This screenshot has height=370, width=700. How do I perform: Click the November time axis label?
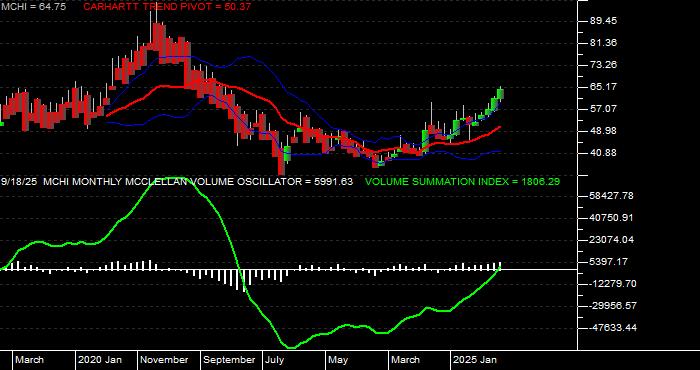coord(165,360)
